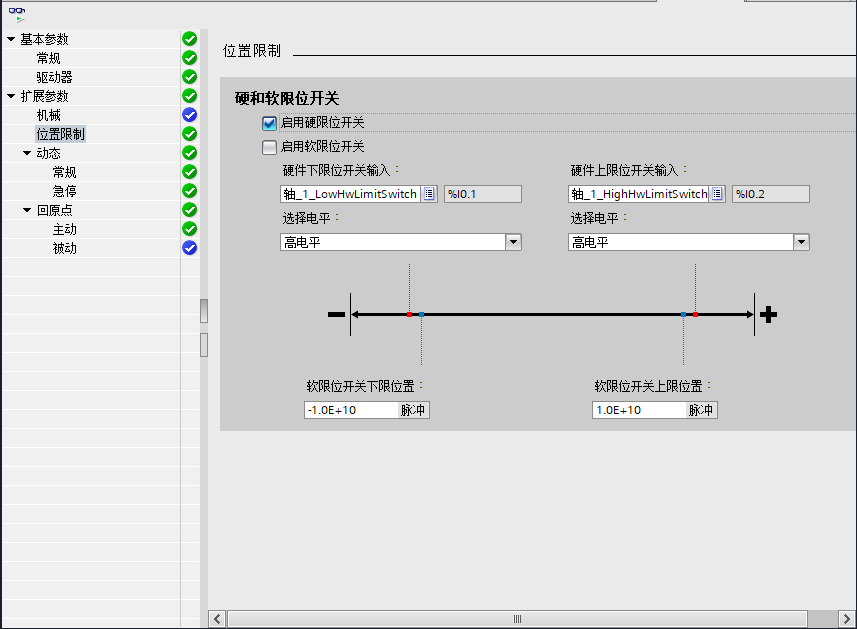Screen dimensions: 857x629
Task: Open the 常规 page under 基本参数
Action: point(47,58)
